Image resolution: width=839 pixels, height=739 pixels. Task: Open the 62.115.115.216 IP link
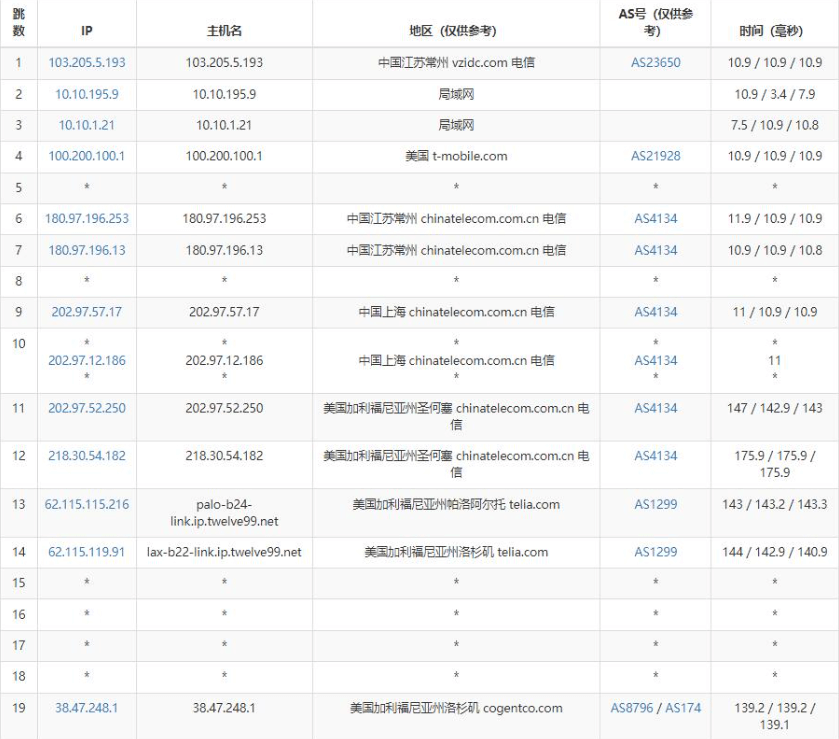pos(87,504)
